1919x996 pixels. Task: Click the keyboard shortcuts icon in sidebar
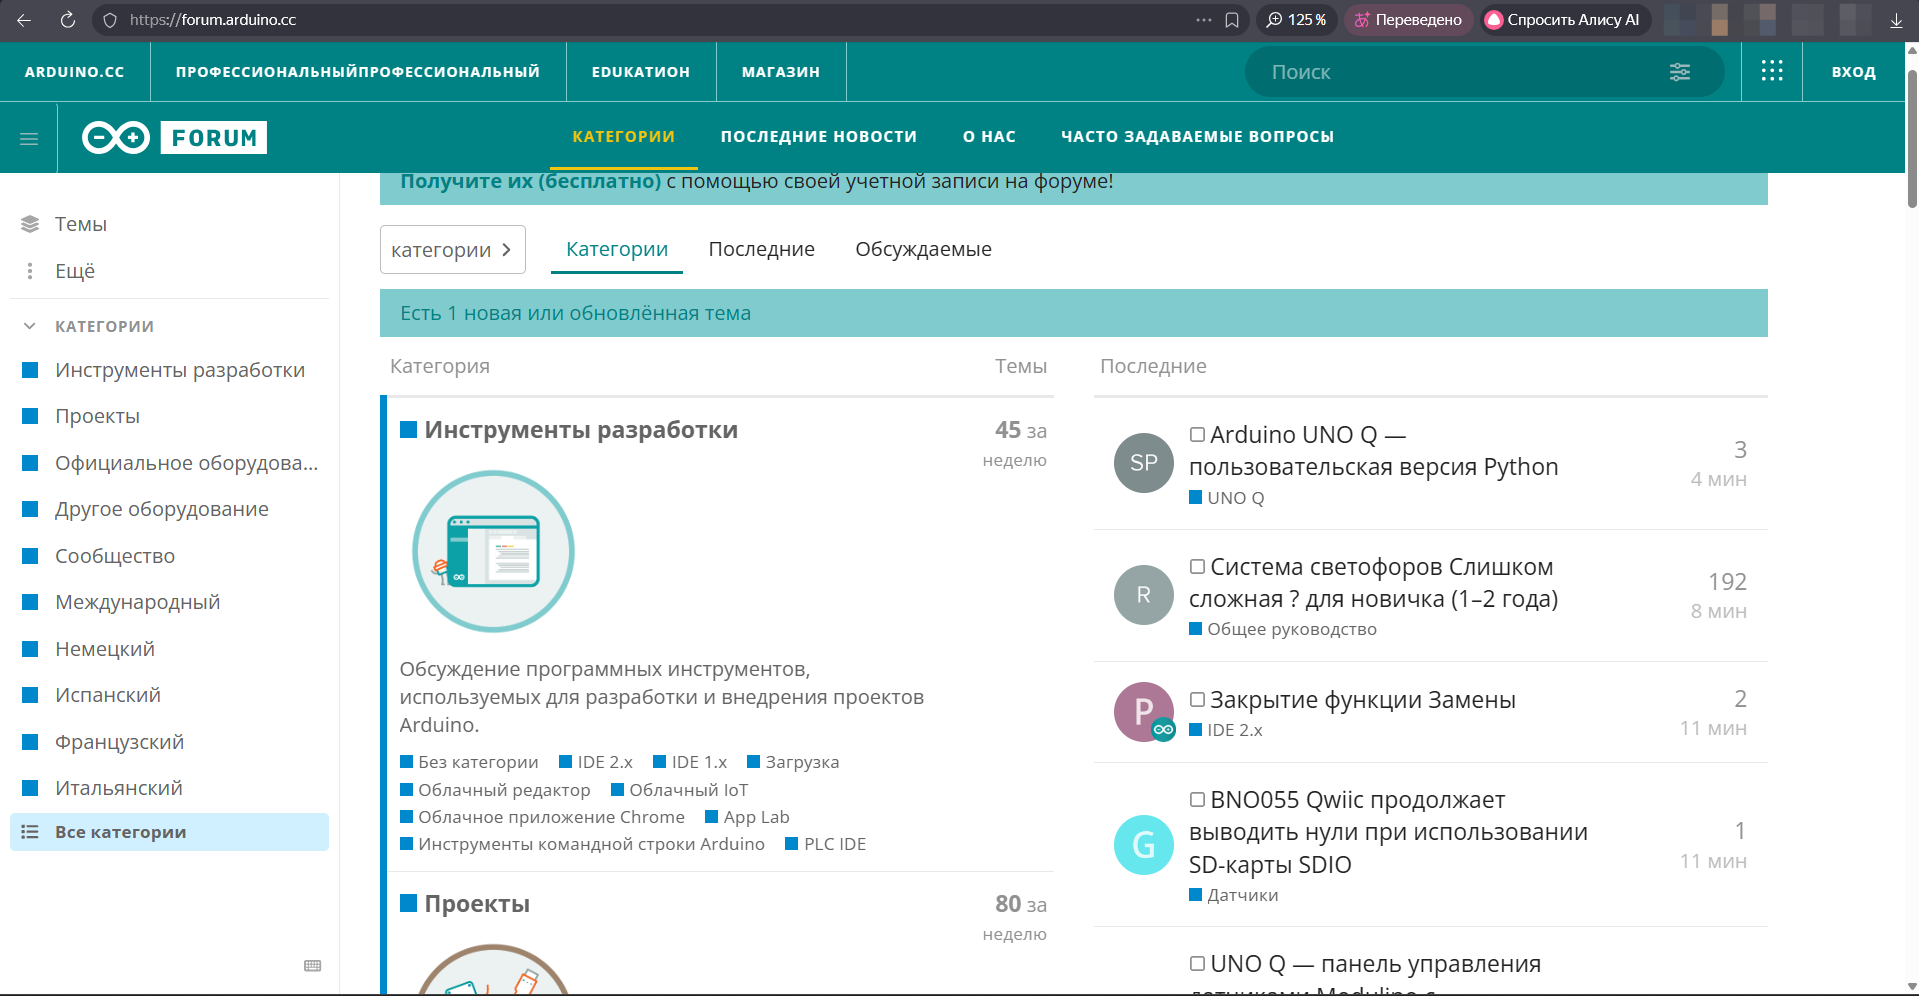[312, 966]
